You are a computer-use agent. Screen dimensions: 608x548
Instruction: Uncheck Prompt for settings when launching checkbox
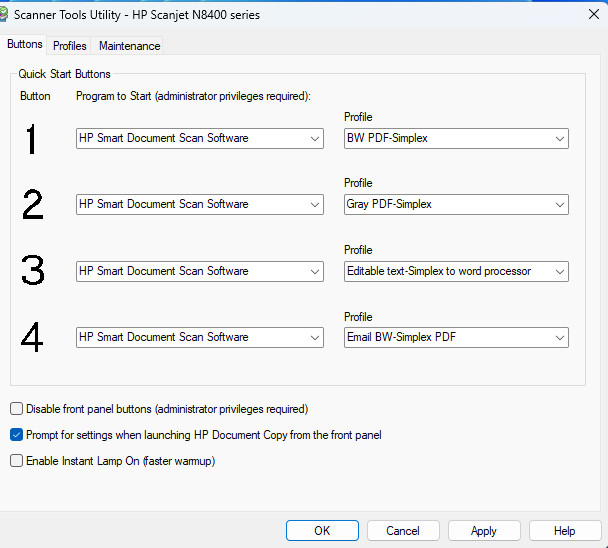[x=16, y=435]
